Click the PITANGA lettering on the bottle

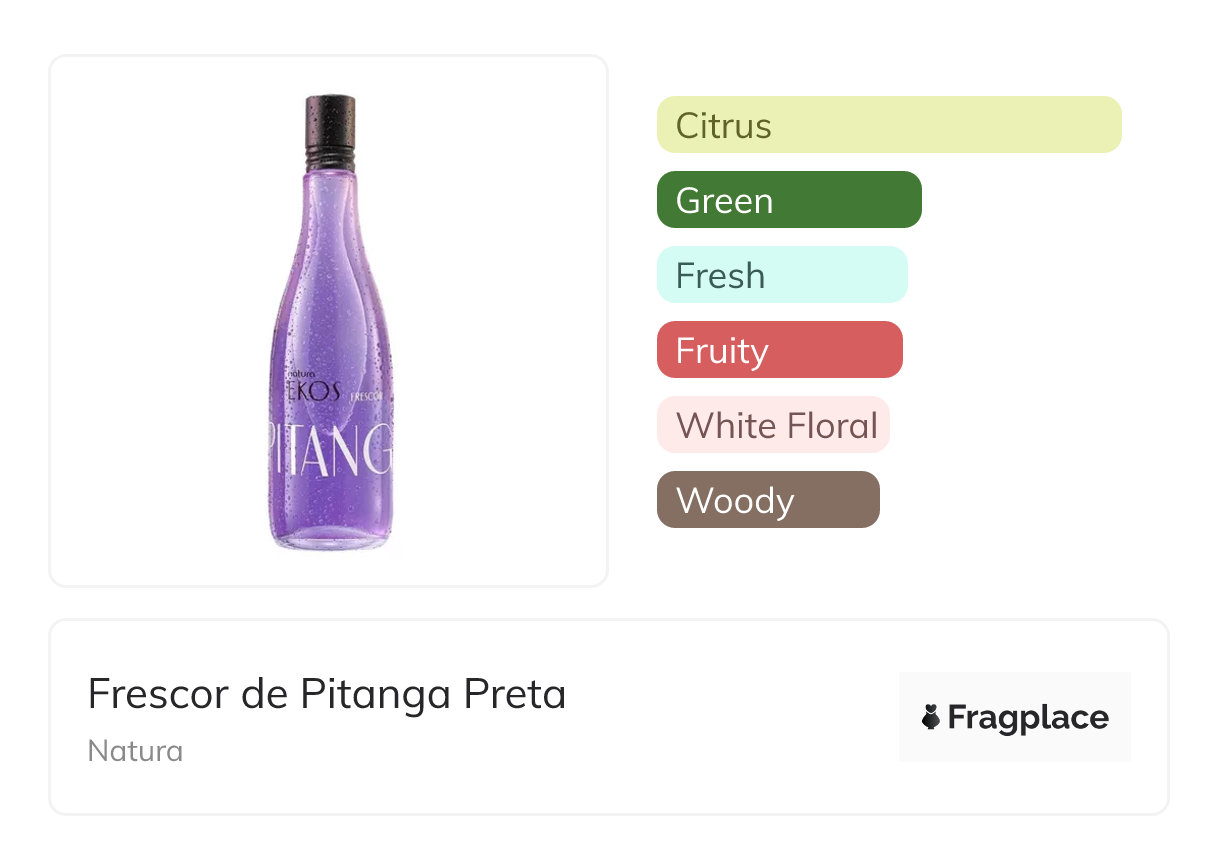(329, 450)
